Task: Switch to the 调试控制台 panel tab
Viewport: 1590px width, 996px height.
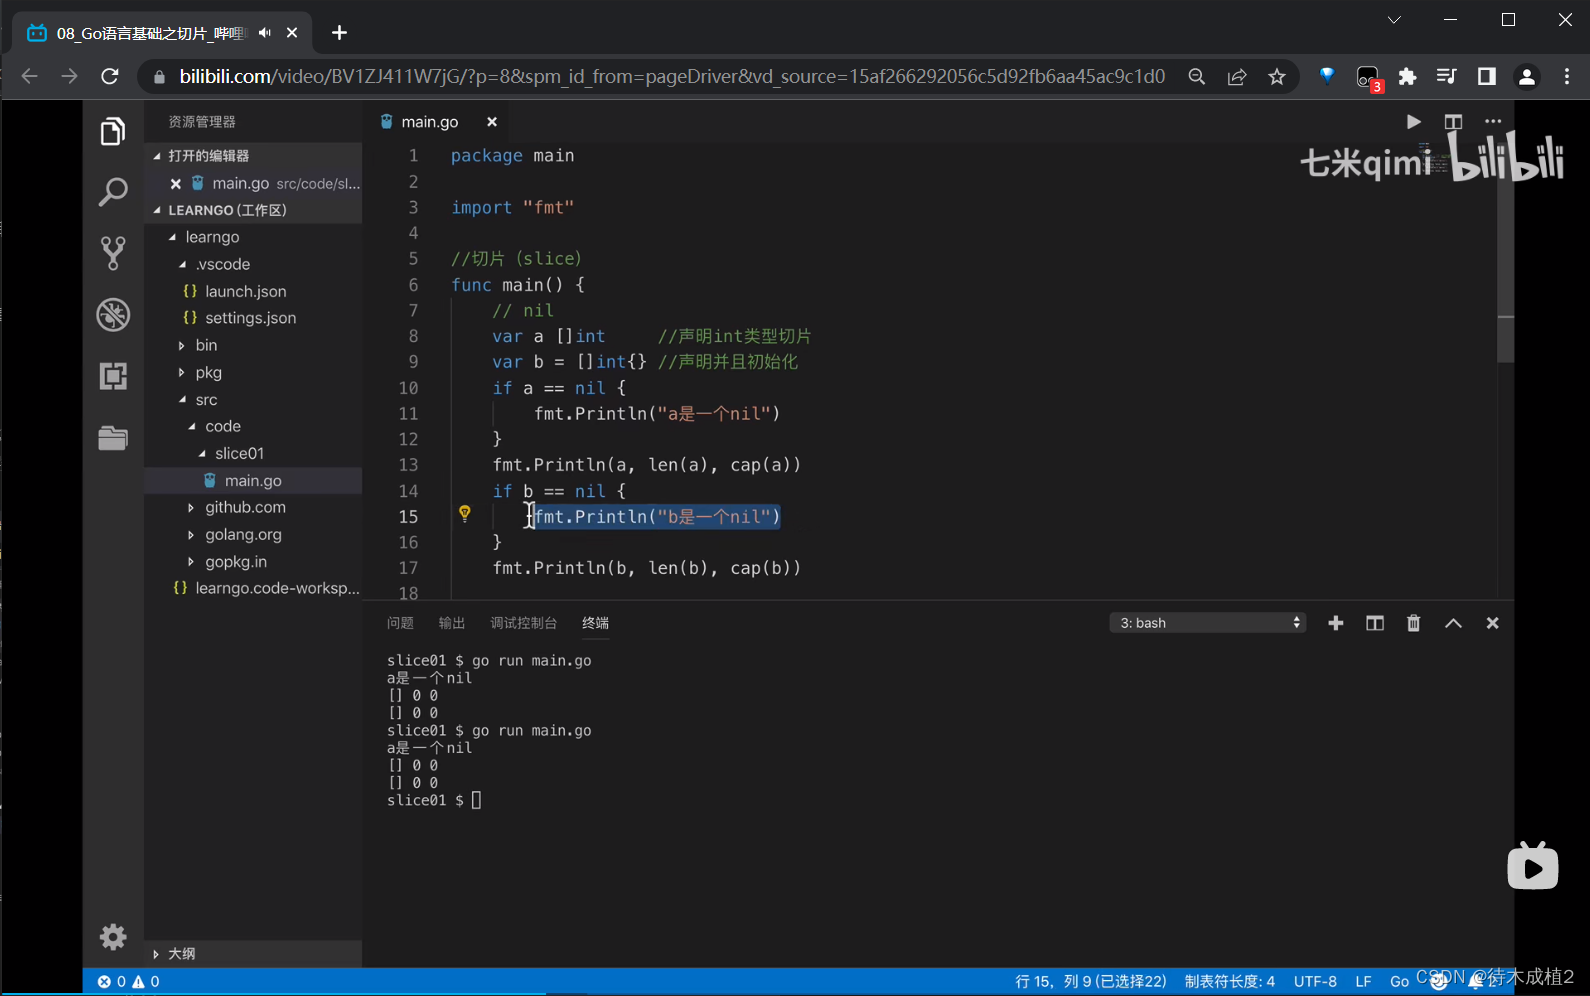Action: (524, 623)
